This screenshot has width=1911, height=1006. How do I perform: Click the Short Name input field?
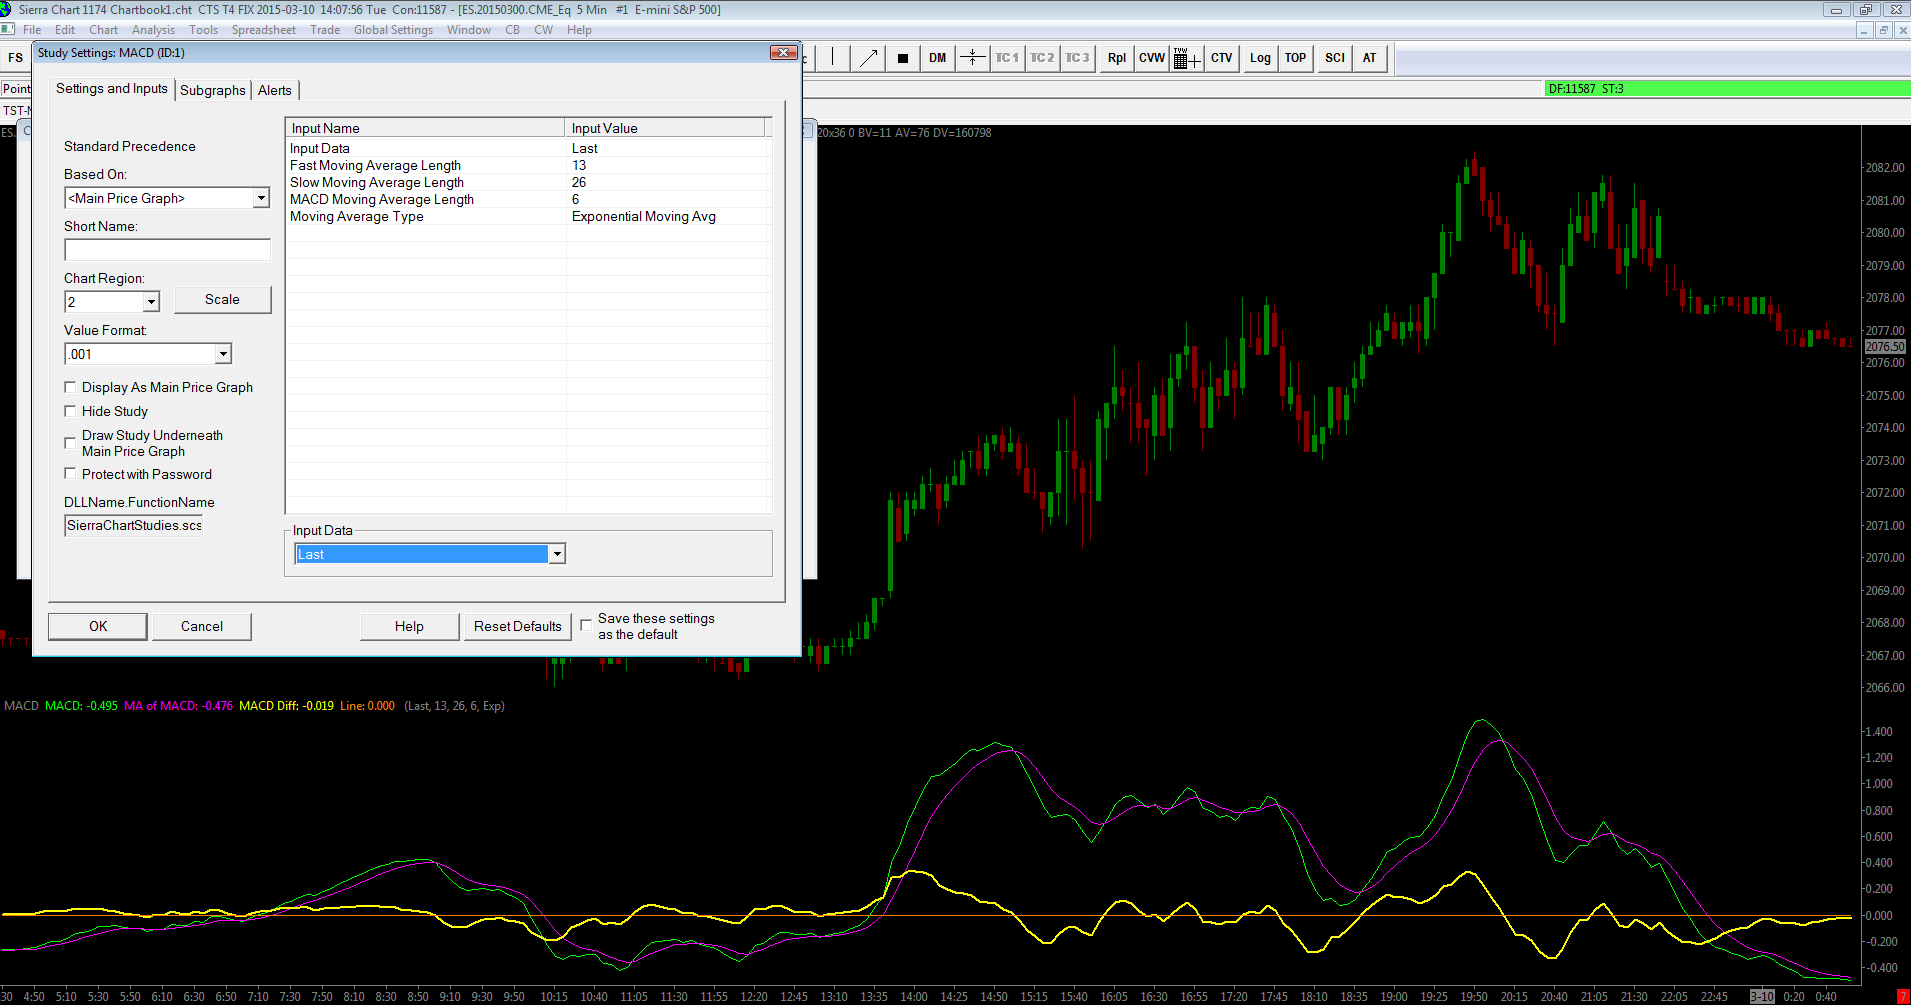(167, 250)
